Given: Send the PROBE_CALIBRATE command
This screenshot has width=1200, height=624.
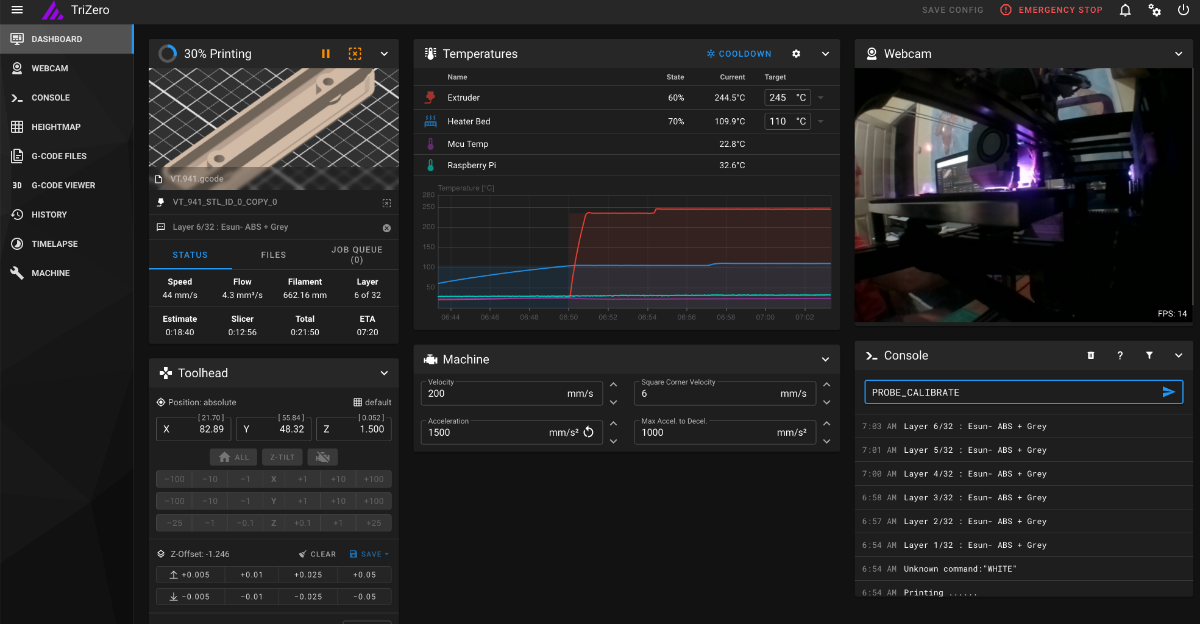Looking at the screenshot, I should click(x=1168, y=392).
